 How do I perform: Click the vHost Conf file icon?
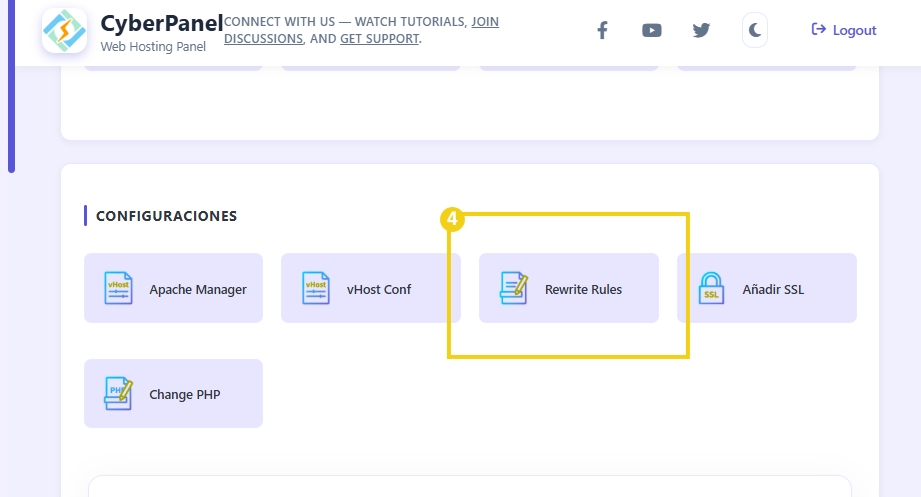pyautogui.click(x=316, y=288)
